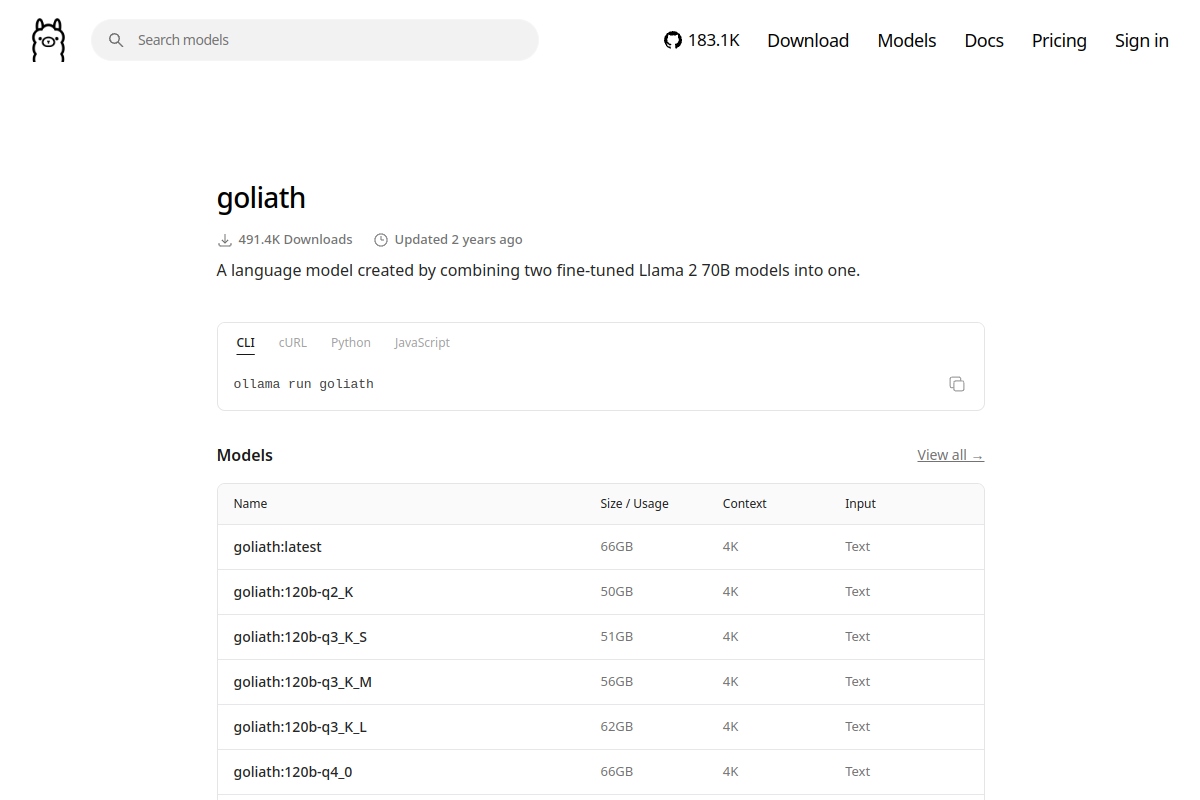Switch to the Python tab
This screenshot has width=1200, height=800.
click(351, 343)
